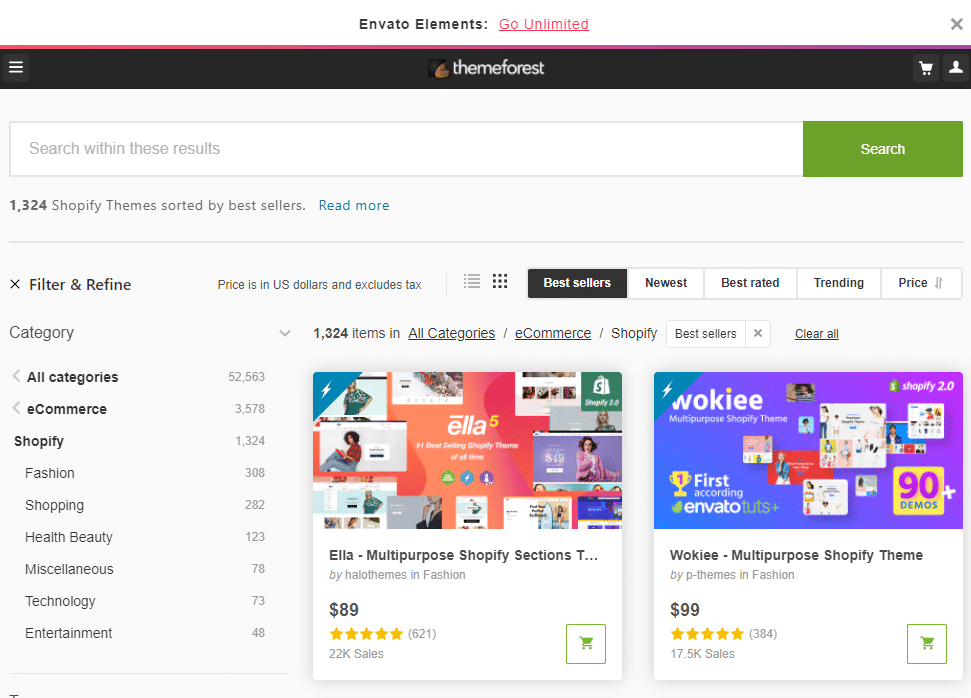Image resolution: width=971 pixels, height=698 pixels.
Task: Open p-themes author page
Action: 711,575
